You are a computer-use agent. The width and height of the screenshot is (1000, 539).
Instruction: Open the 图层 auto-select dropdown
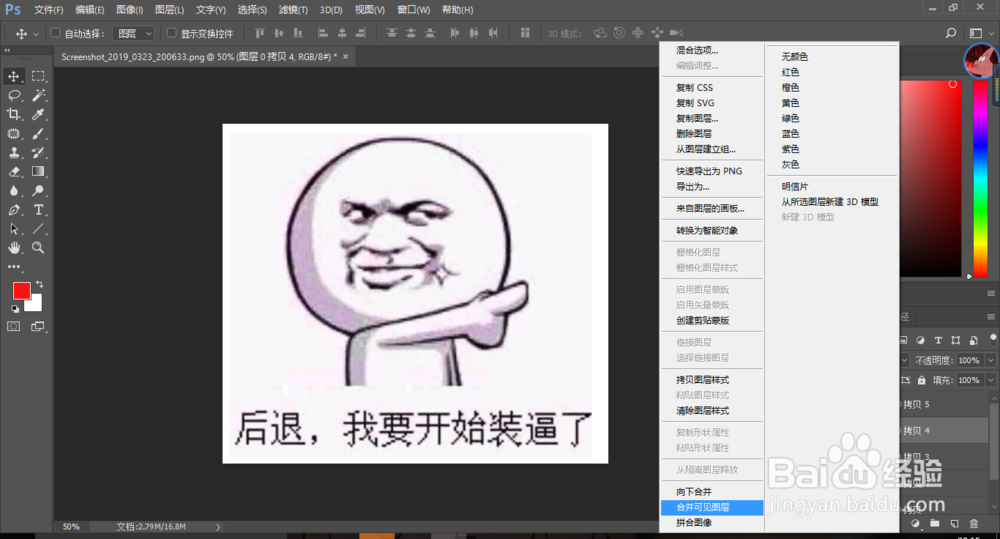[134, 33]
